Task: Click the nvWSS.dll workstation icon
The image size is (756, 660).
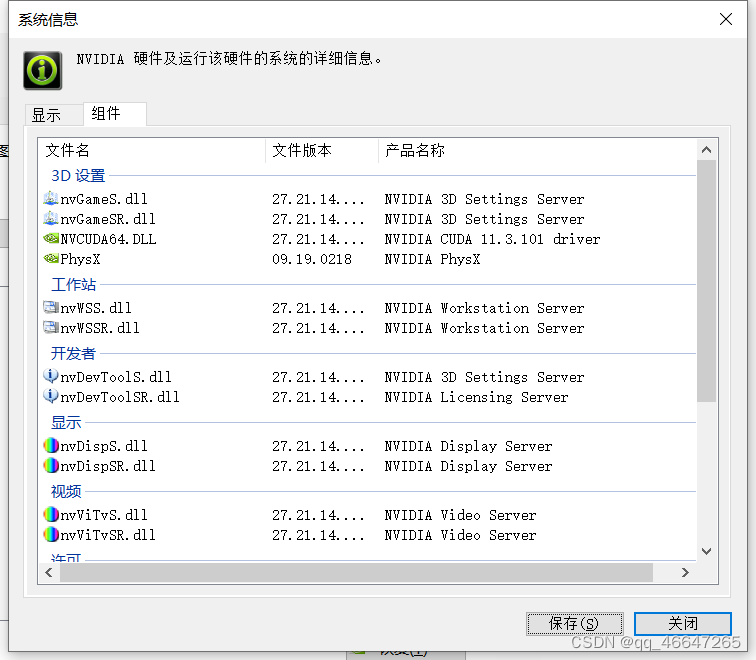Action: (x=51, y=307)
